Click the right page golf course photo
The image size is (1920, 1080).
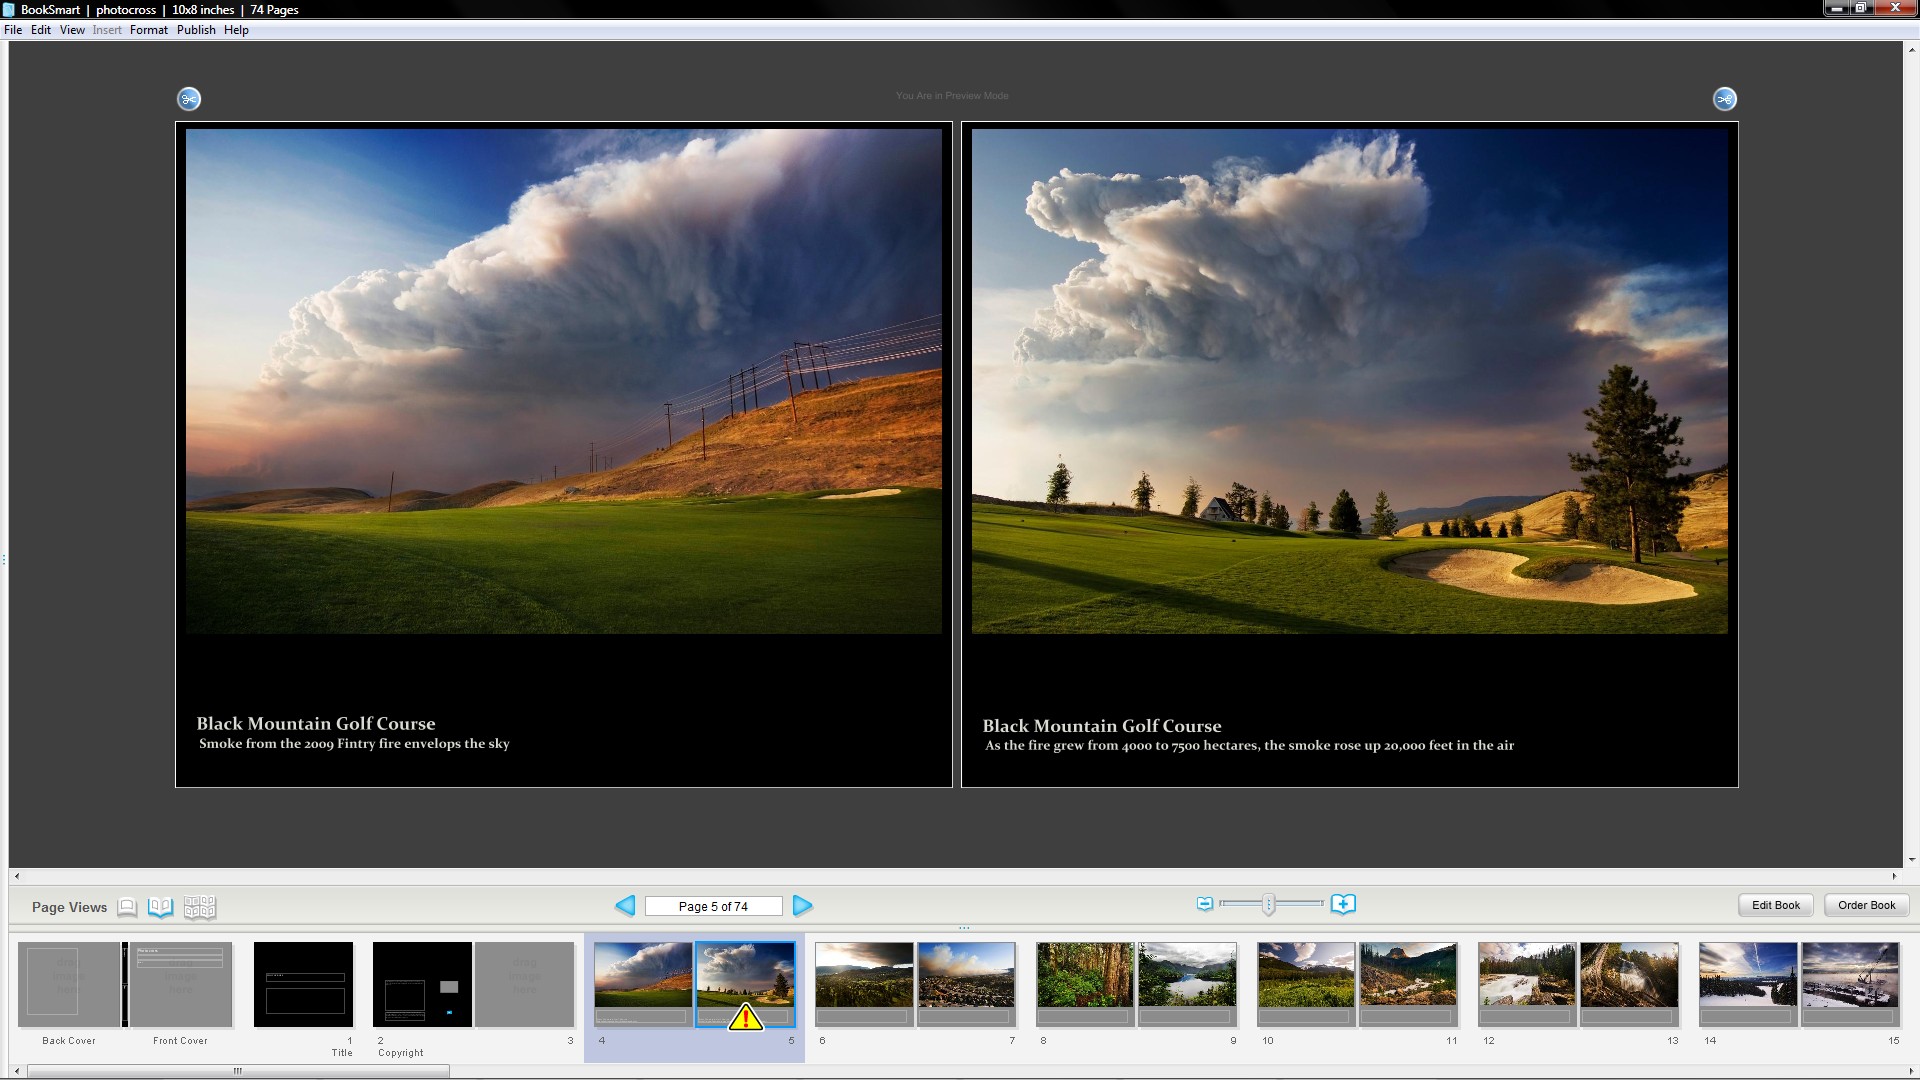(1350, 381)
